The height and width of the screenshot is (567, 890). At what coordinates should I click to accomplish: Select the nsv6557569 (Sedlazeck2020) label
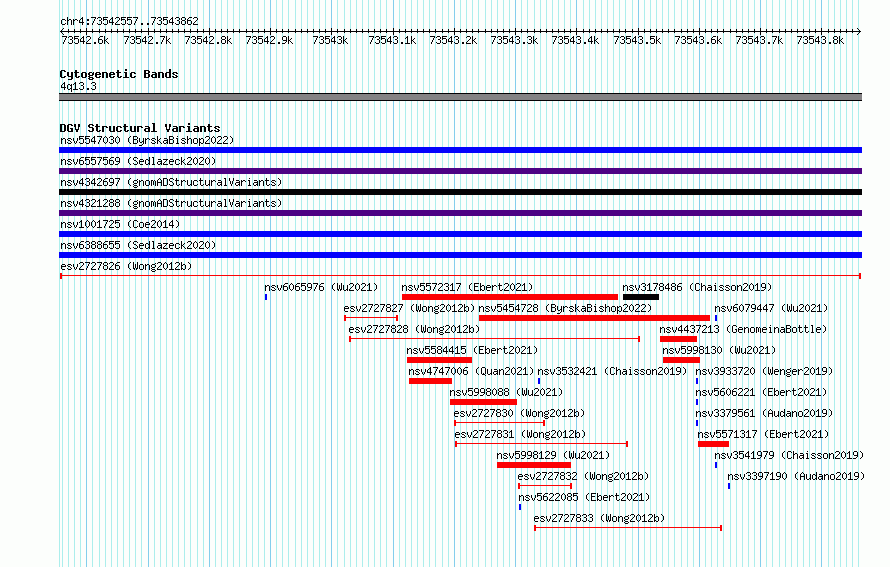coord(138,161)
